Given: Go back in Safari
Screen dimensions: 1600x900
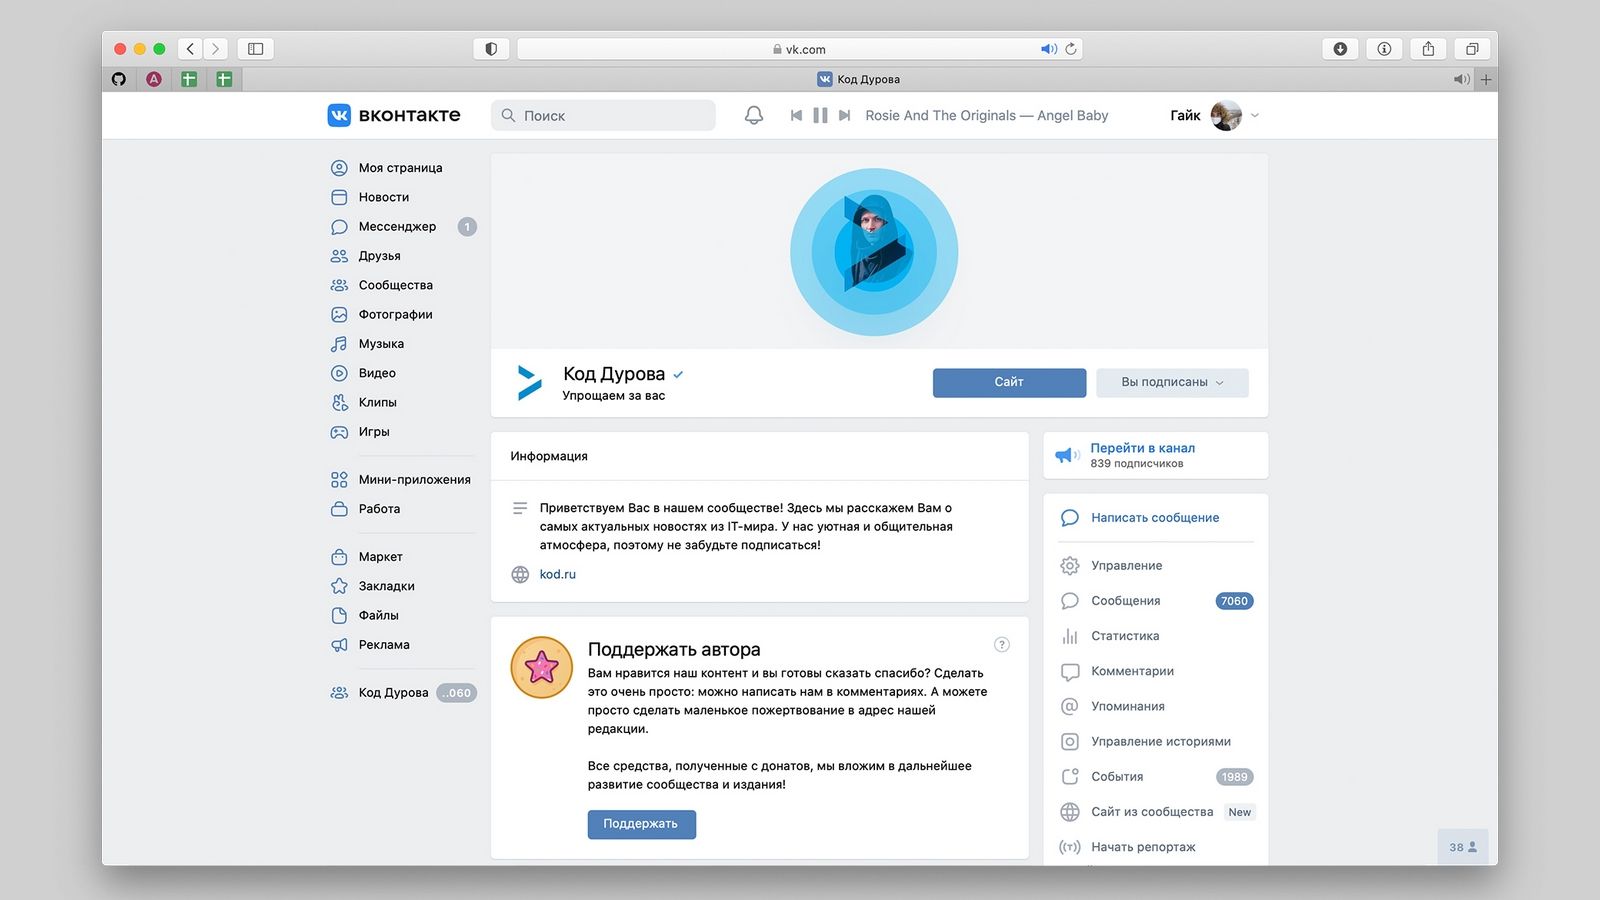Looking at the screenshot, I should point(190,48).
